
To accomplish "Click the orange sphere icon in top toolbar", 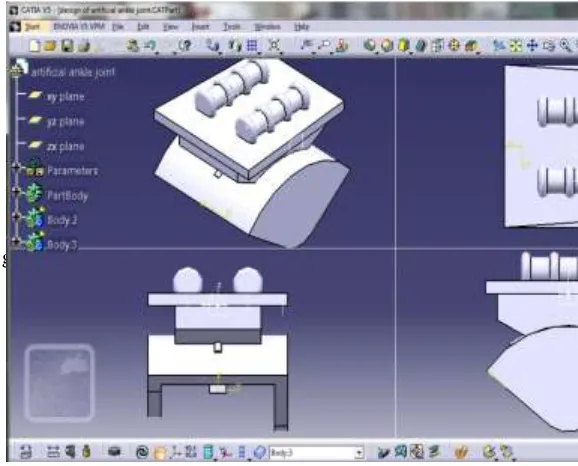I will pyautogui.click(x=386, y=46).
